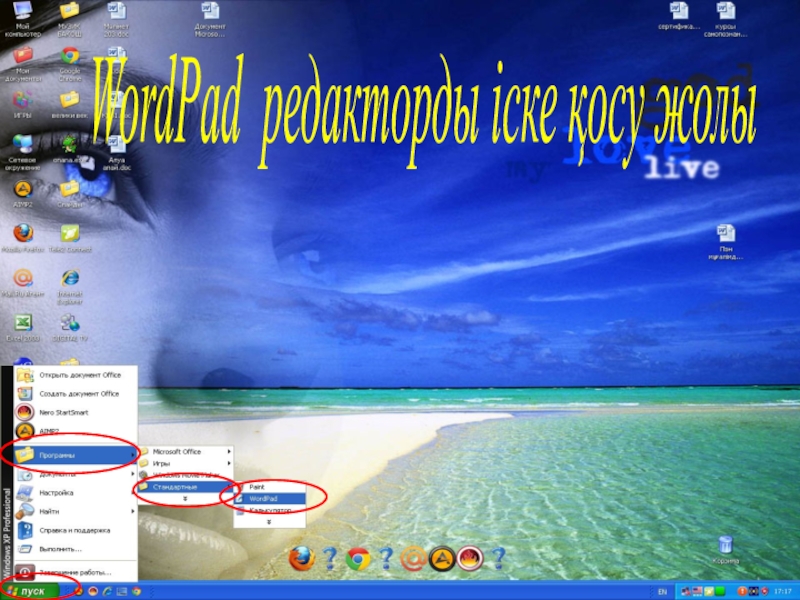Select the Документ Microso... file on desktop
The height and width of the screenshot is (600, 800).
coord(210,19)
